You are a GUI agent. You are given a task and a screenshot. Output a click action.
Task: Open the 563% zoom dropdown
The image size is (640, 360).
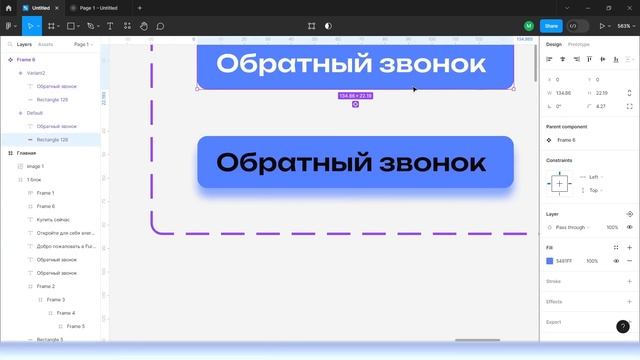(x=626, y=26)
